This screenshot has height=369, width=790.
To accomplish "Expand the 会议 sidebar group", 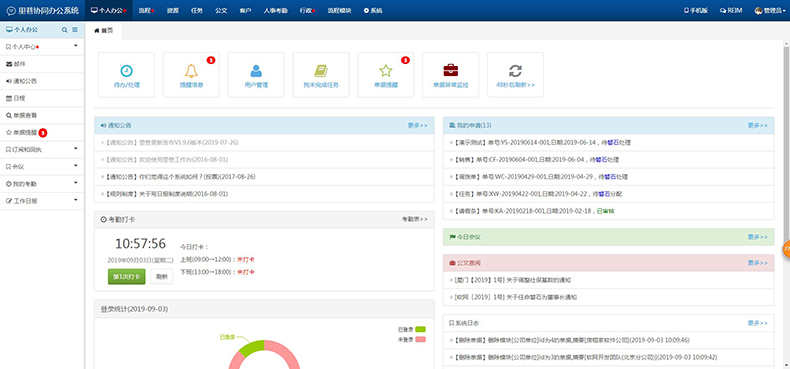I will click(x=41, y=167).
